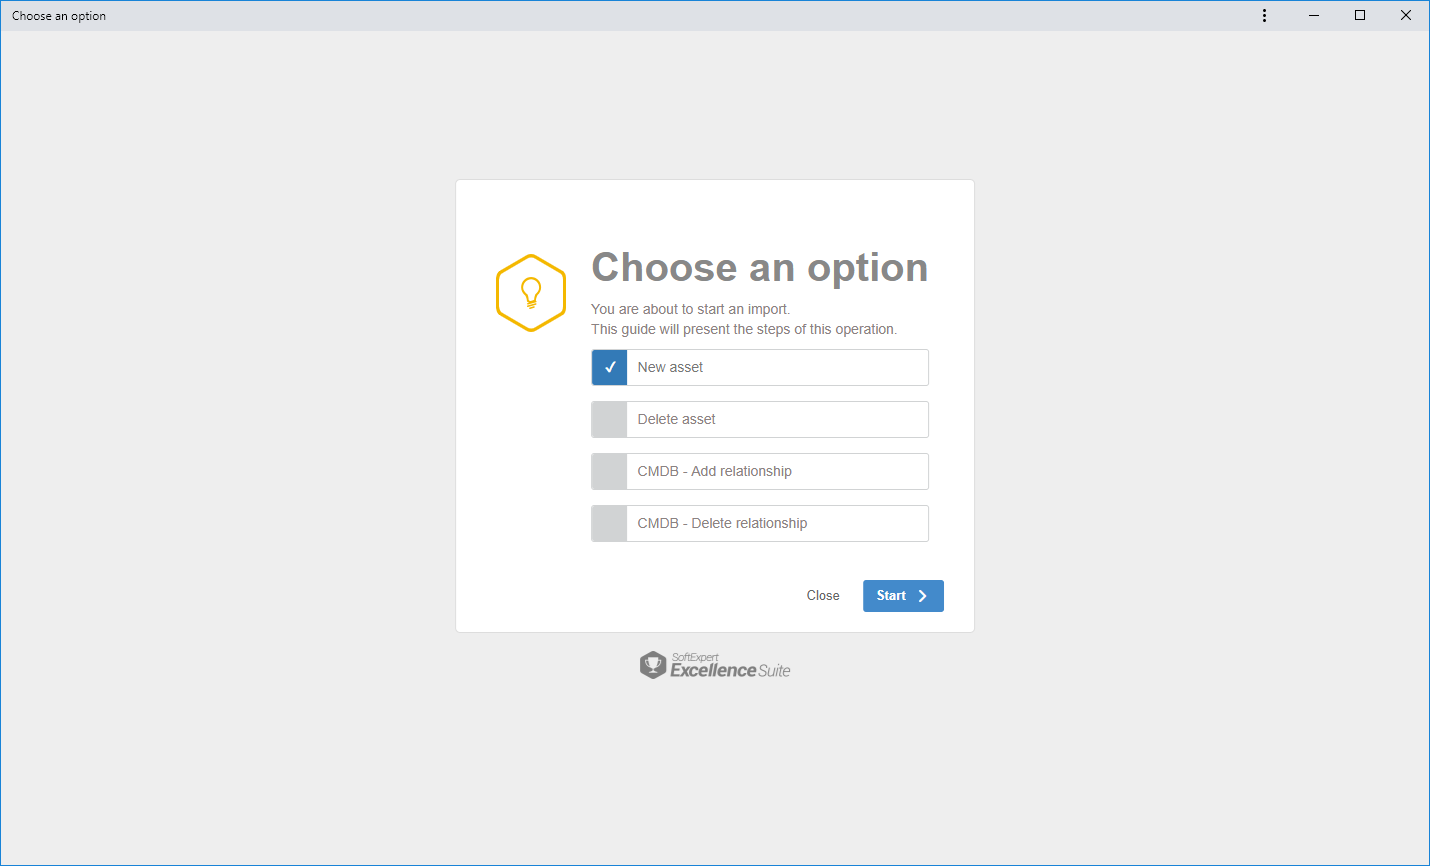Open the three-dot menu in title bar
Image resolution: width=1430 pixels, height=866 pixels.
(1264, 15)
